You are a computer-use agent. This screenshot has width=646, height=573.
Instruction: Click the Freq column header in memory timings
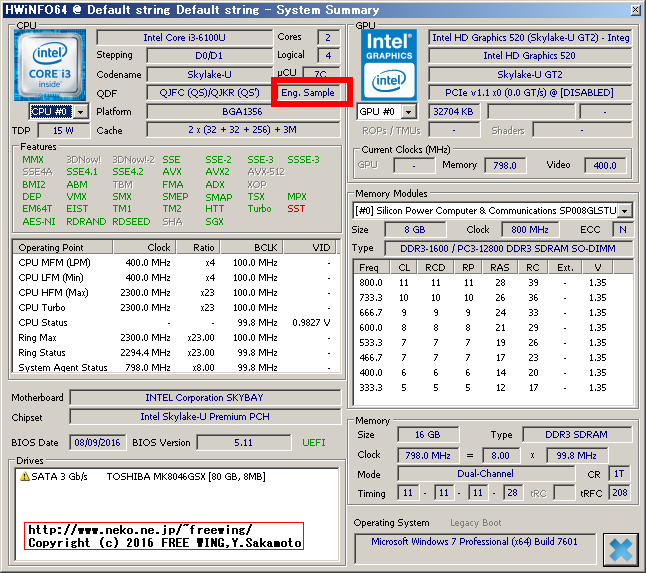pyautogui.click(x=372, y=267)
